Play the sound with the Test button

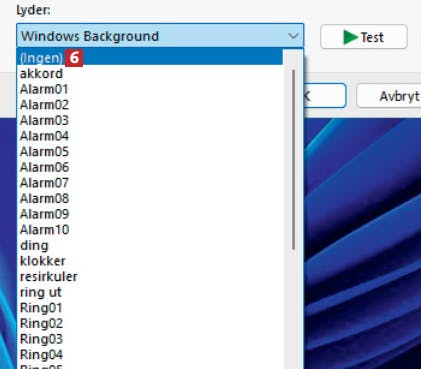[364, 37]
